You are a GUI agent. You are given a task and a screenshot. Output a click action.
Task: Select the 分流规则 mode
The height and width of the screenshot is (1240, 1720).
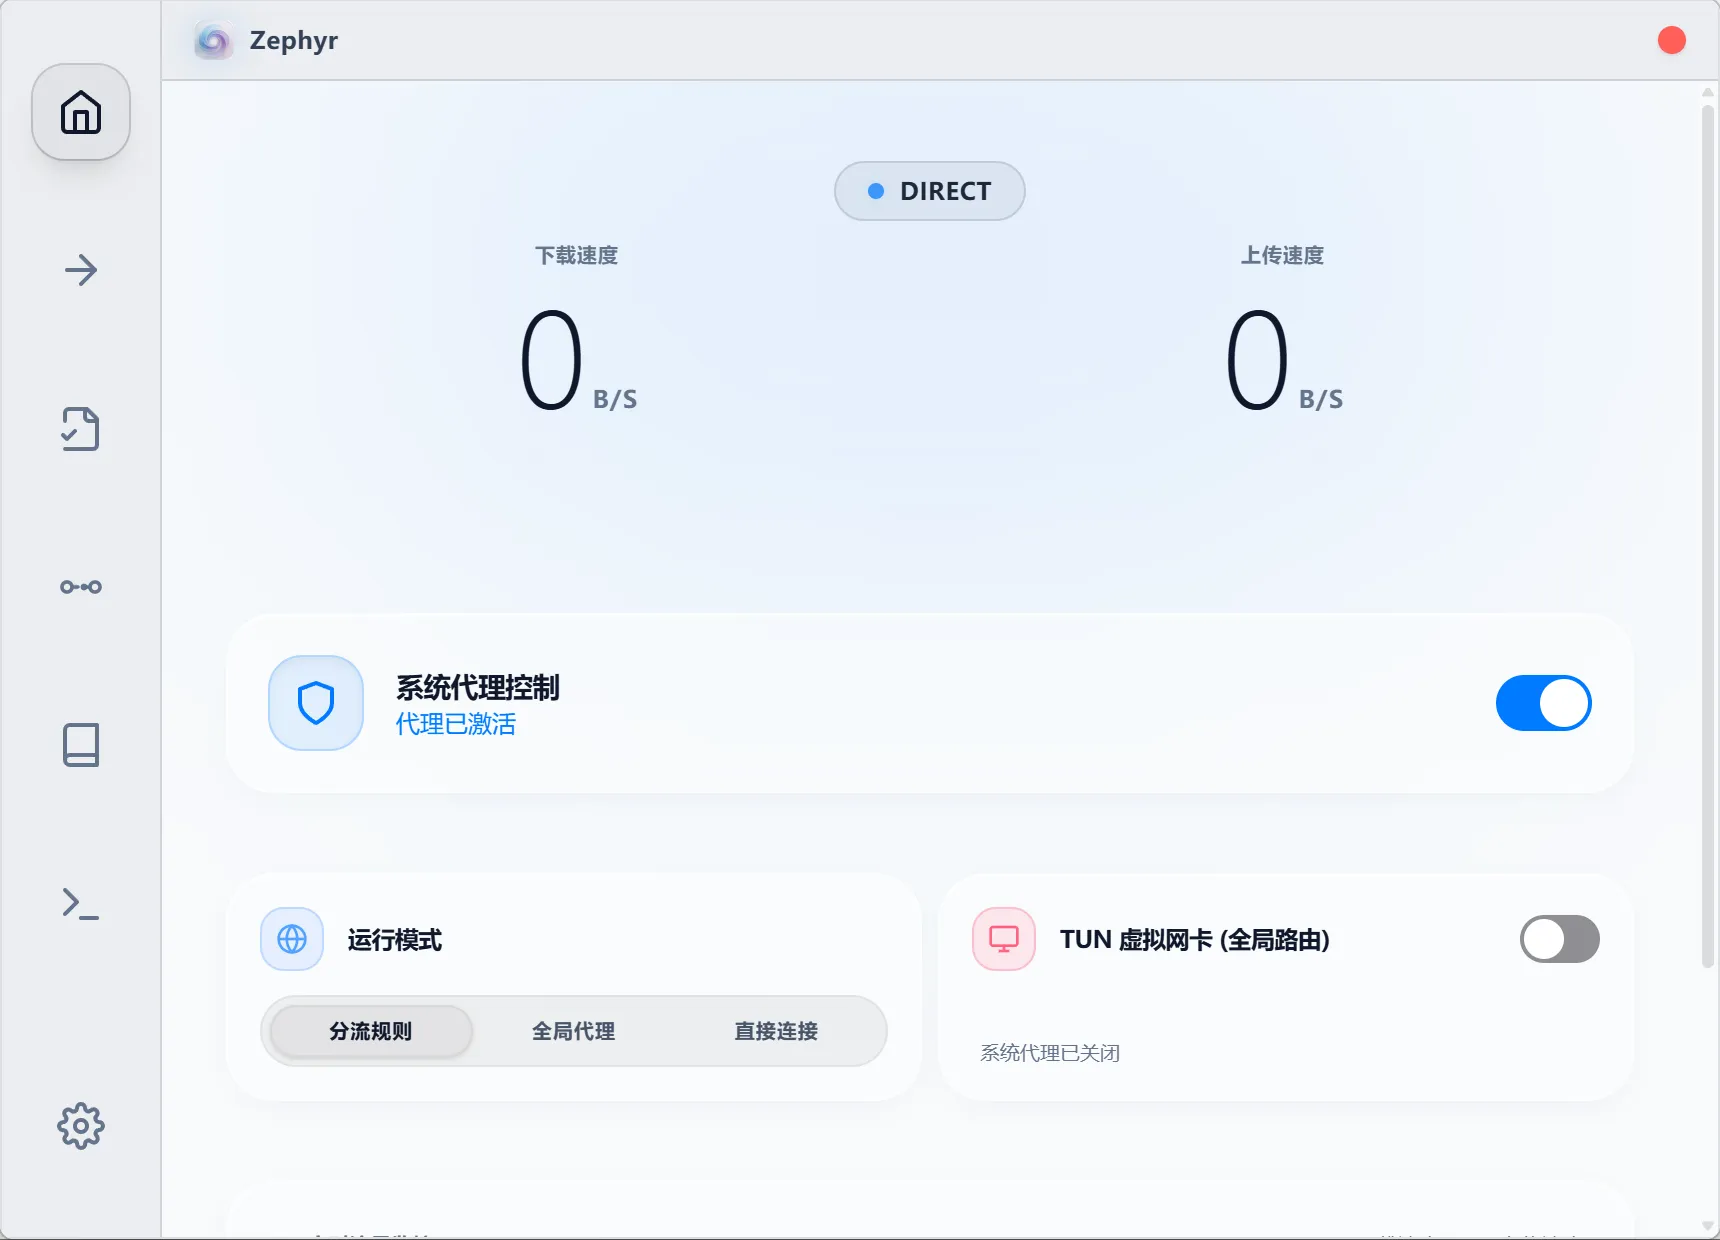click(371, 1031)
